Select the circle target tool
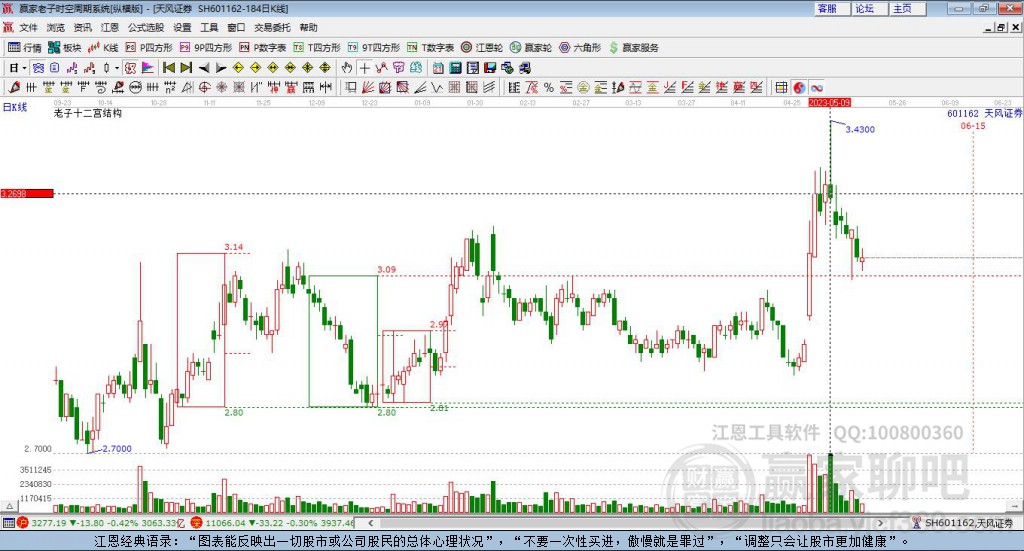The height and width of the screenshot is (551, 1024). coord(204,87)
